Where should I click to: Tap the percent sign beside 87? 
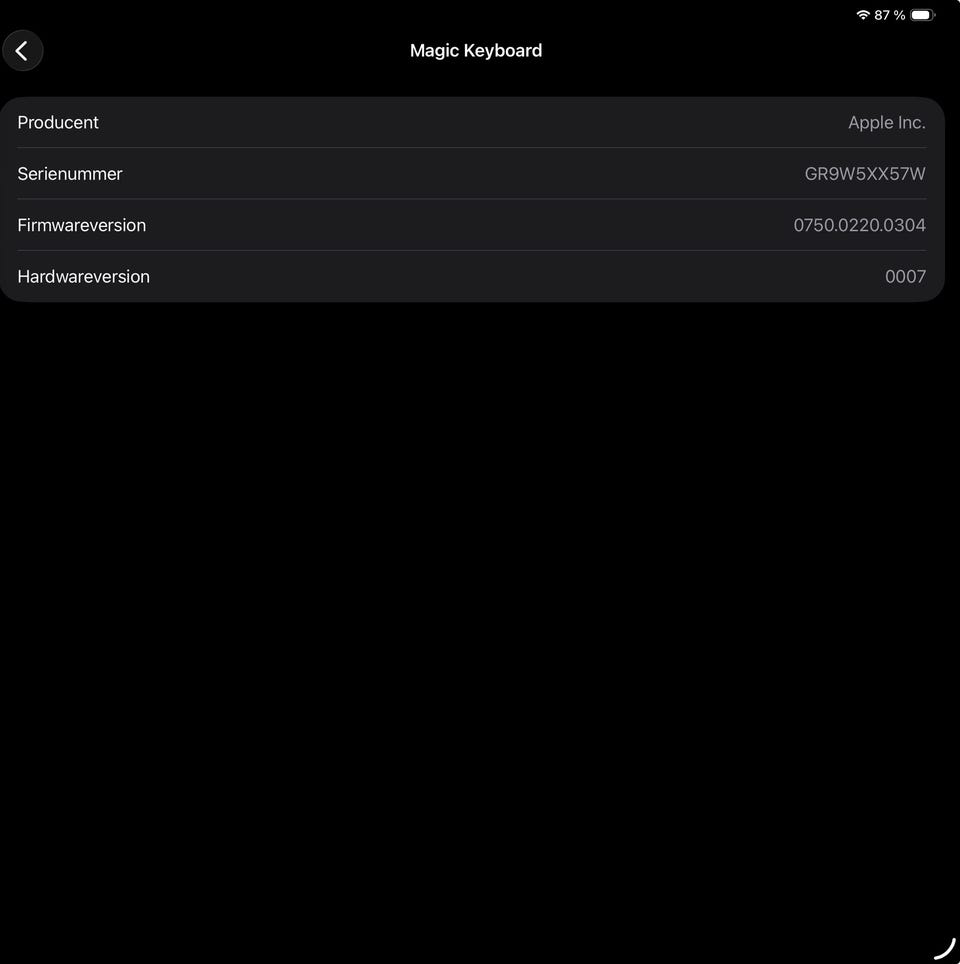point(899,15)
